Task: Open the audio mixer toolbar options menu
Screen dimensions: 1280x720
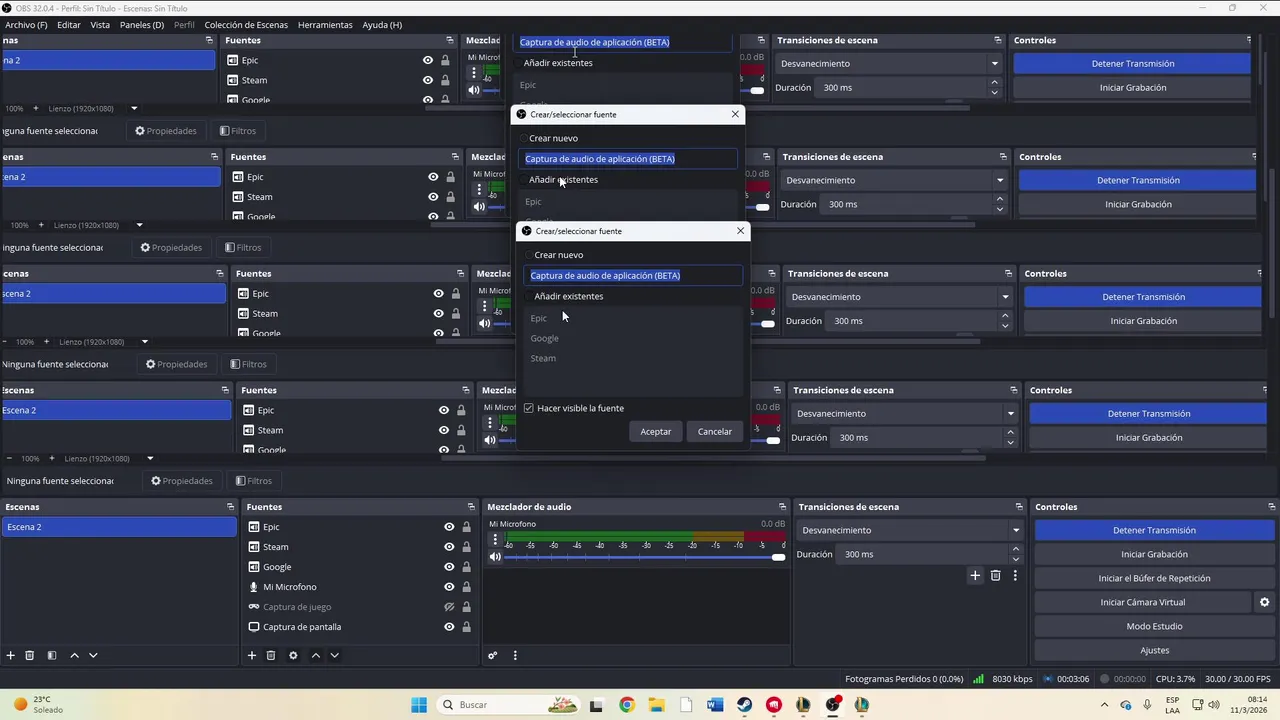Action: tap(515, 655)
